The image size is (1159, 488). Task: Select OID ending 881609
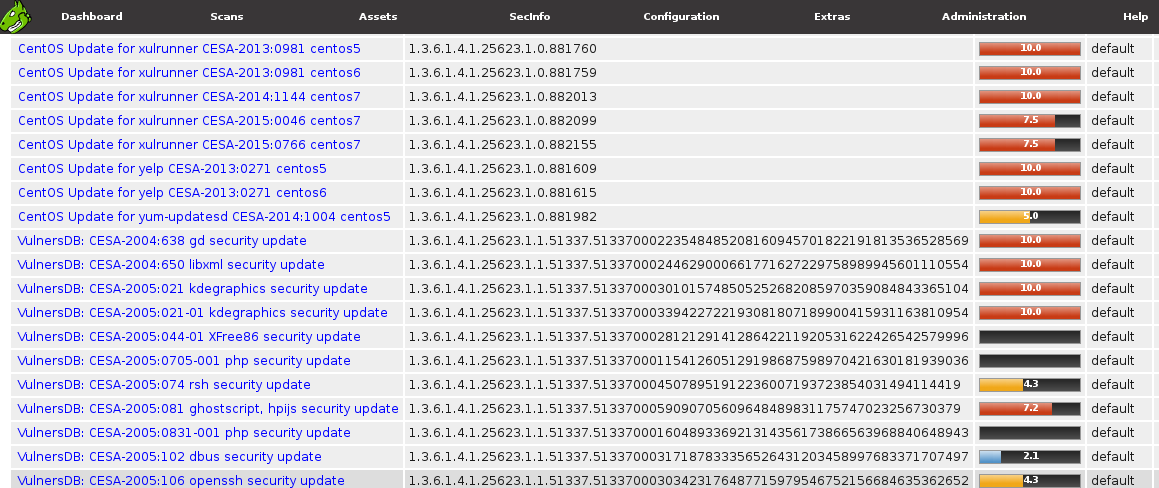coord(503,169)
